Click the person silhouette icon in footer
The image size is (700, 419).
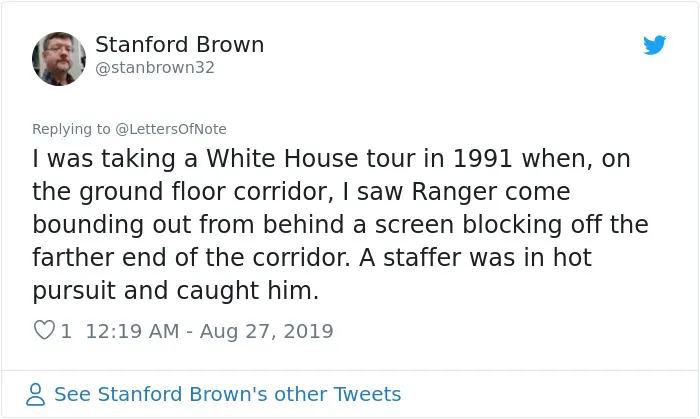coord(35,394)
